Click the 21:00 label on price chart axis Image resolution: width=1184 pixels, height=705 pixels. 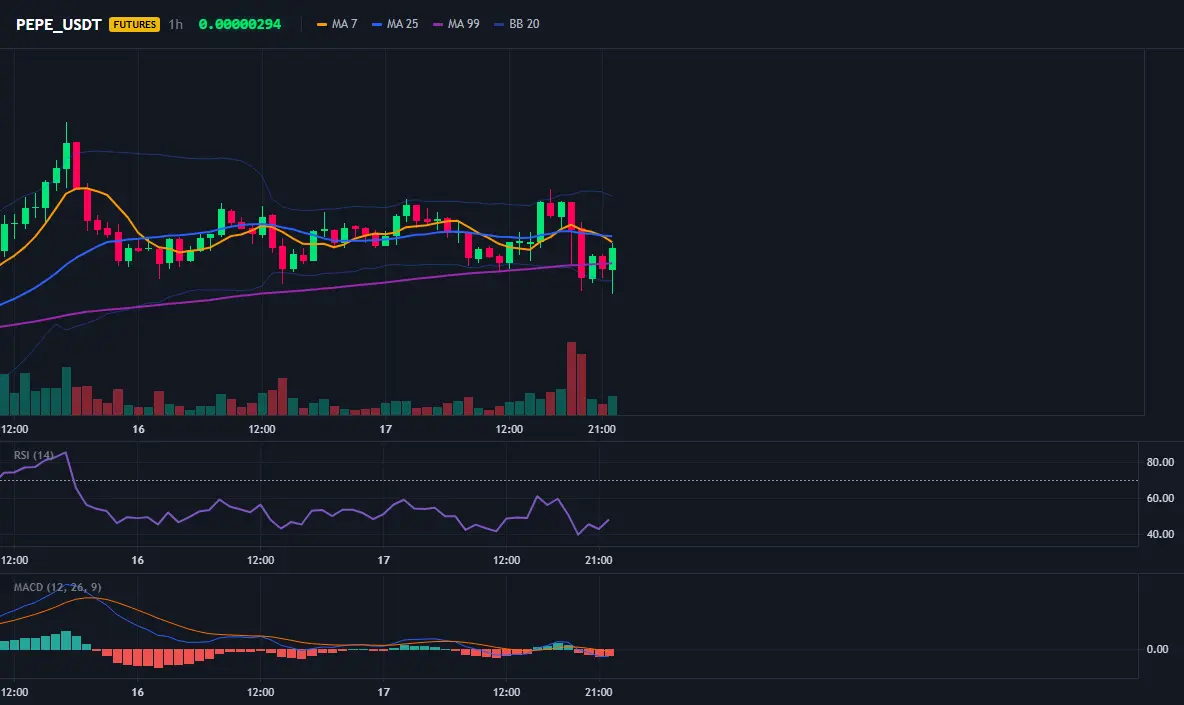(x=602, y=429)
